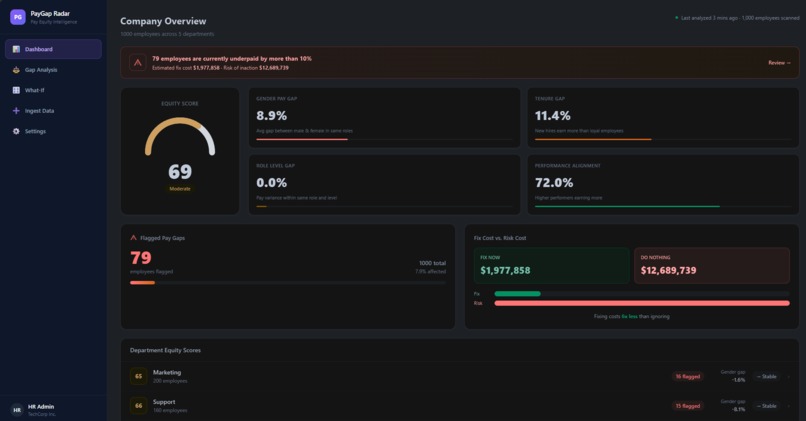
Task: Click the Tenure Gap orange progress bar
Action: pos(593,139)
